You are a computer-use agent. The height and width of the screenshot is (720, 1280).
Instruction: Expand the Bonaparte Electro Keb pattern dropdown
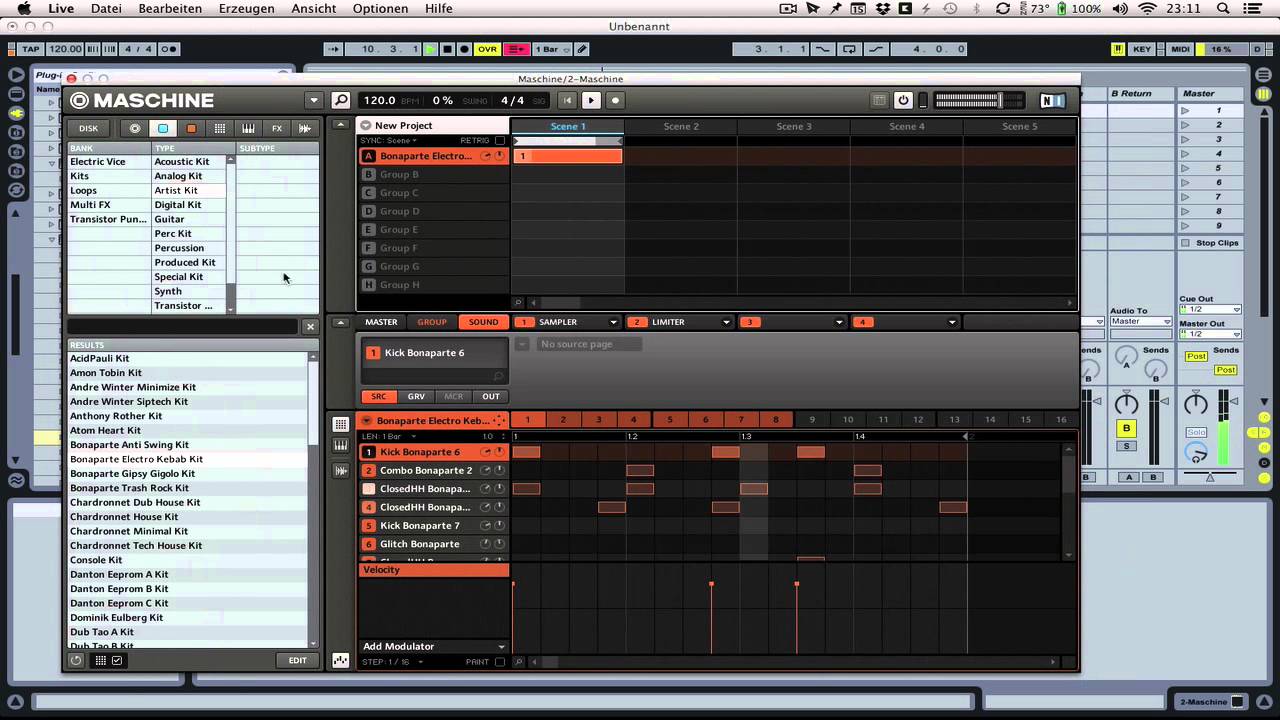366,421
